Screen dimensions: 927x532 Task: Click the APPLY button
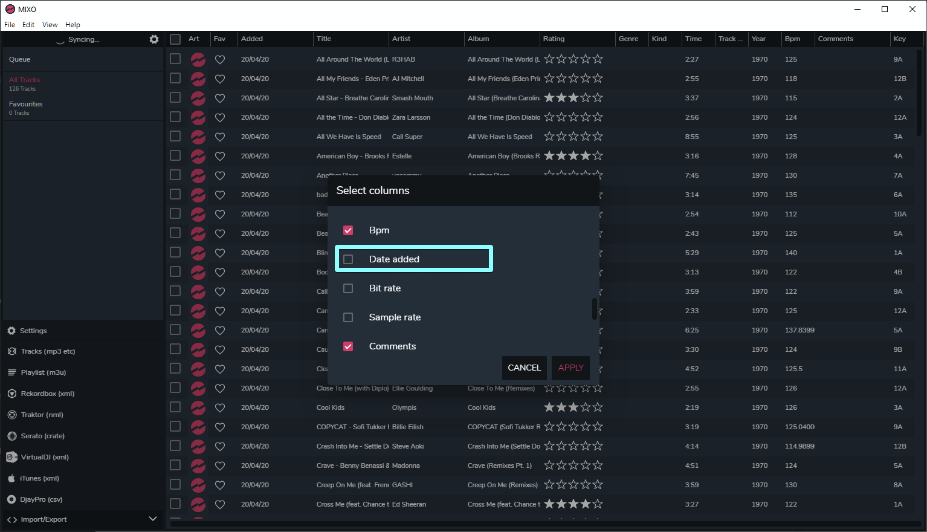click(x=571, y=368)
